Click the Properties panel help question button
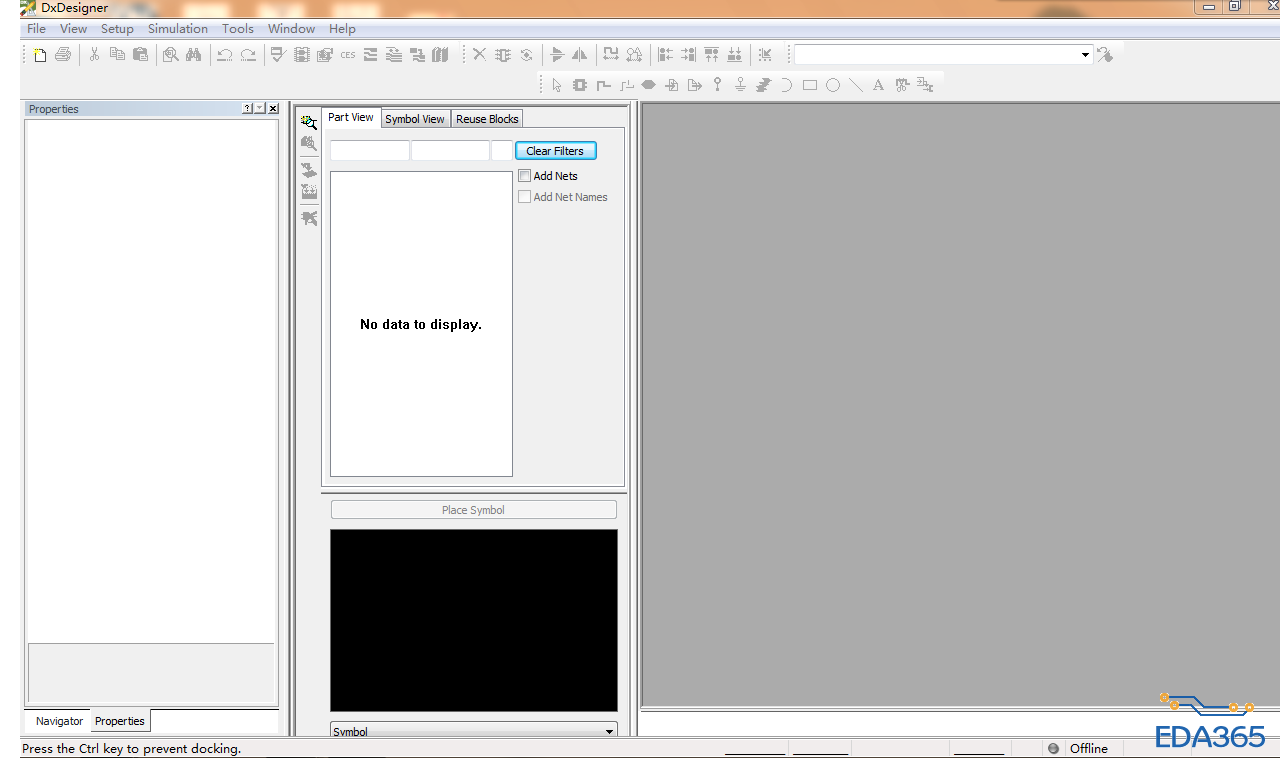 coord(248,109)
